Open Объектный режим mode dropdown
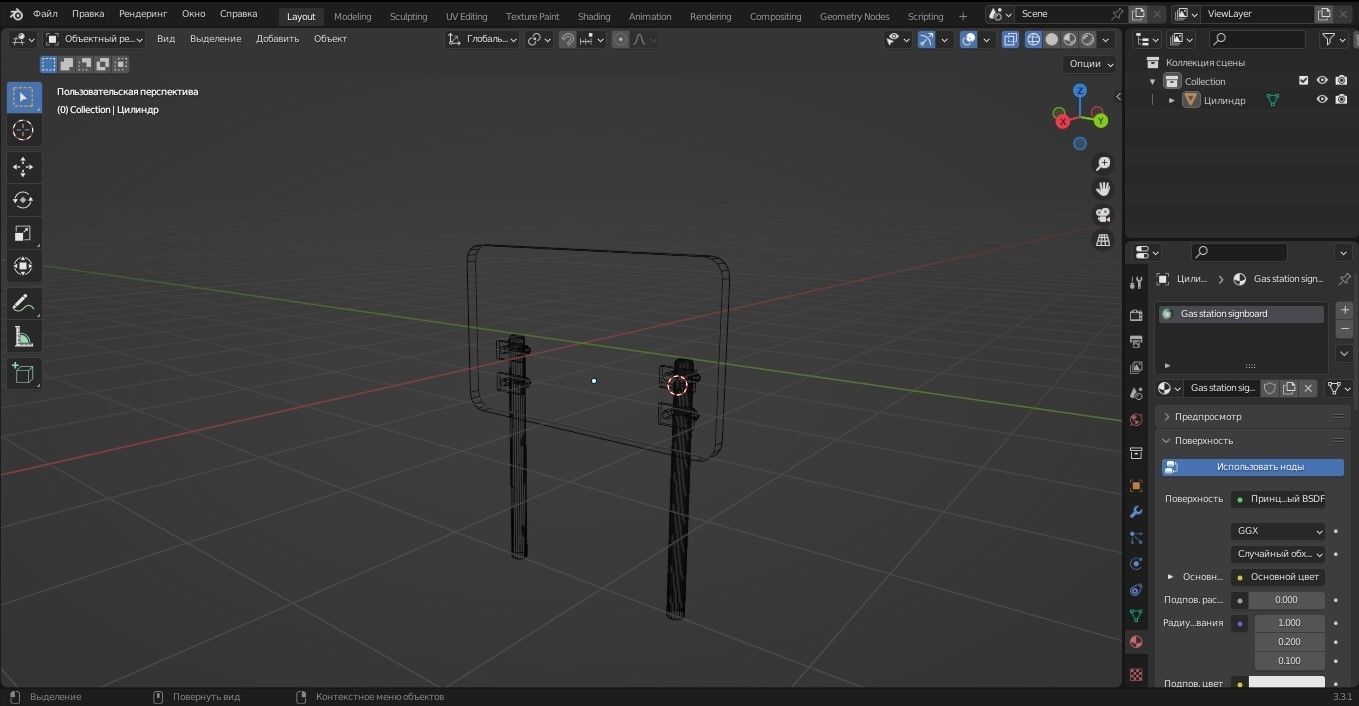The image size is (1359, 706). [94, 39]
